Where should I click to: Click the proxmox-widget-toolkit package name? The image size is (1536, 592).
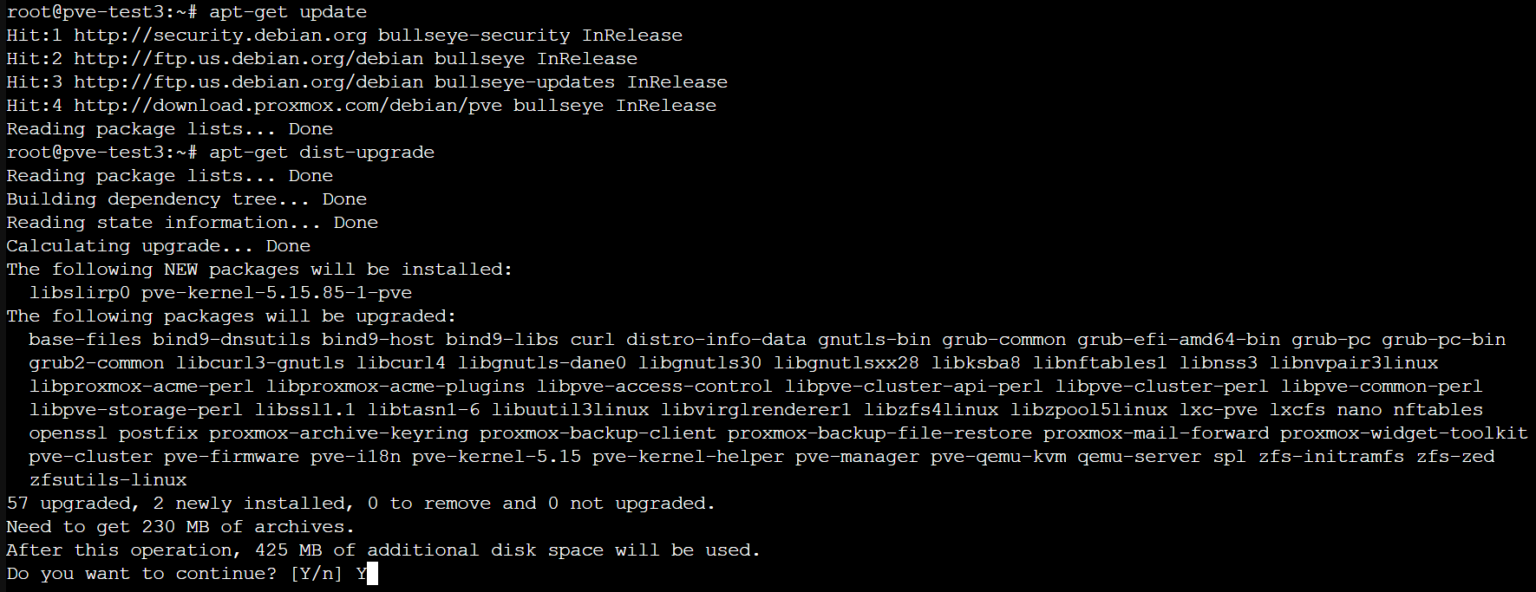(1403, 433)
